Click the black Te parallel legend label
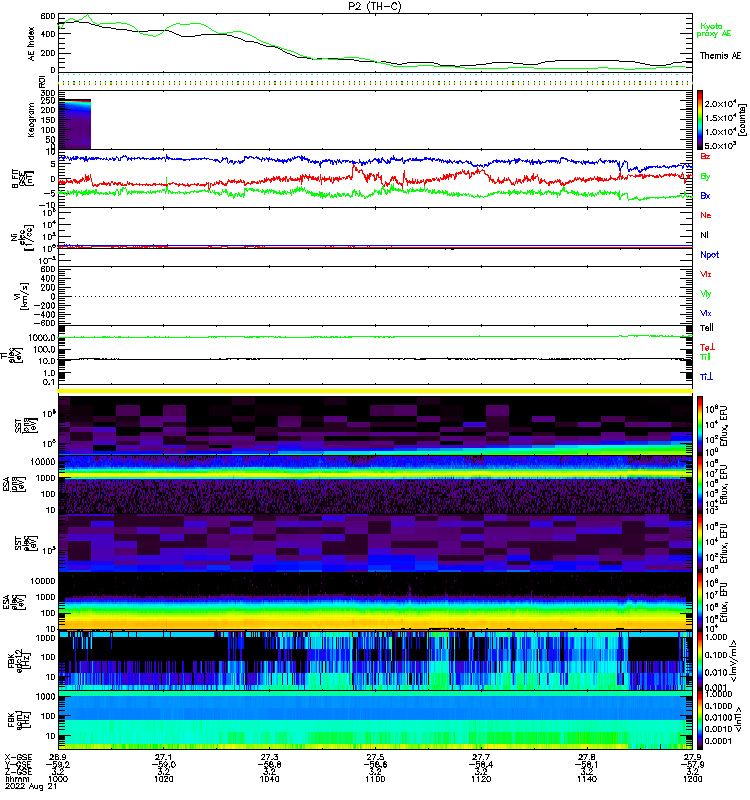 706,328
